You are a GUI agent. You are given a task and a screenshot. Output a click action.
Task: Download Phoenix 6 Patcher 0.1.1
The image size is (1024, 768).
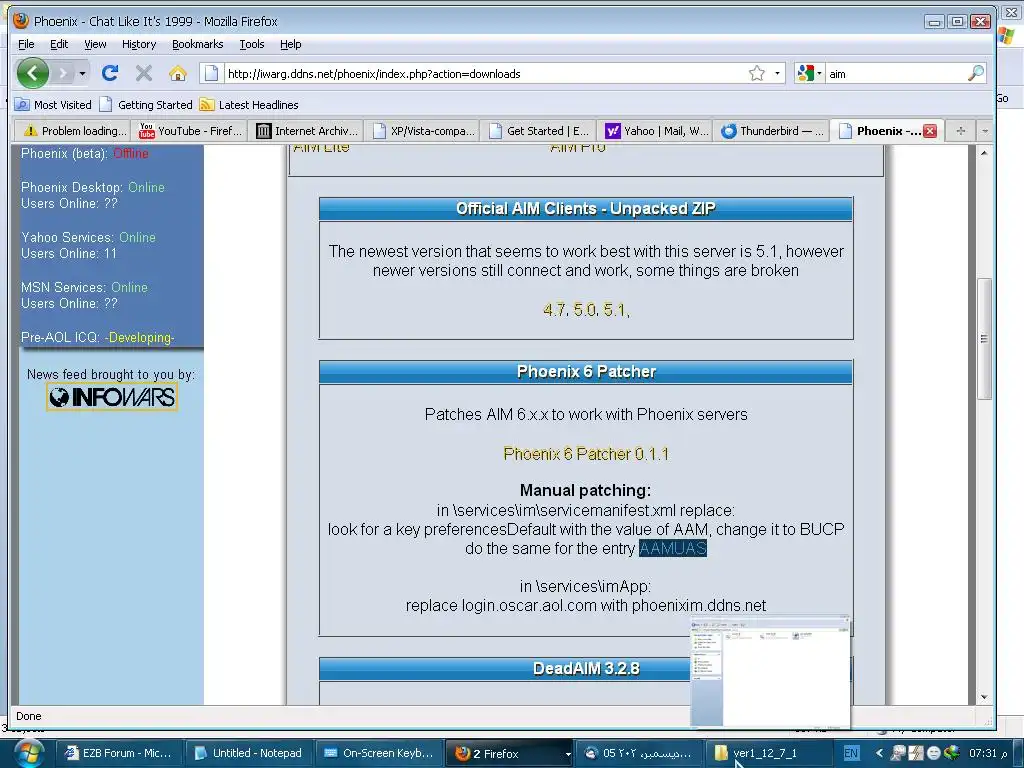[586, 453]
